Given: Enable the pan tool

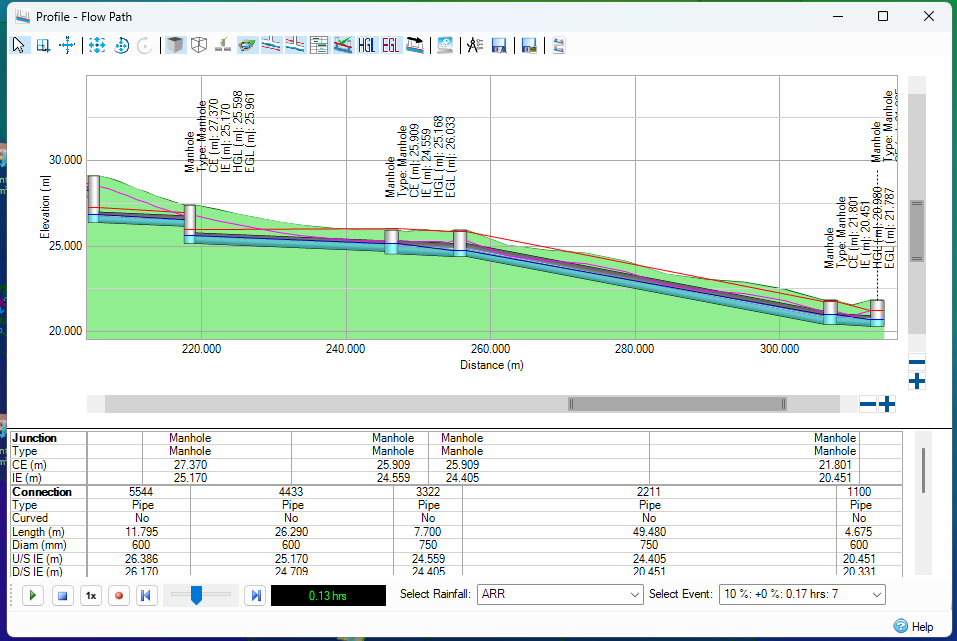Looking at the screenshot, I should point(67,44).
